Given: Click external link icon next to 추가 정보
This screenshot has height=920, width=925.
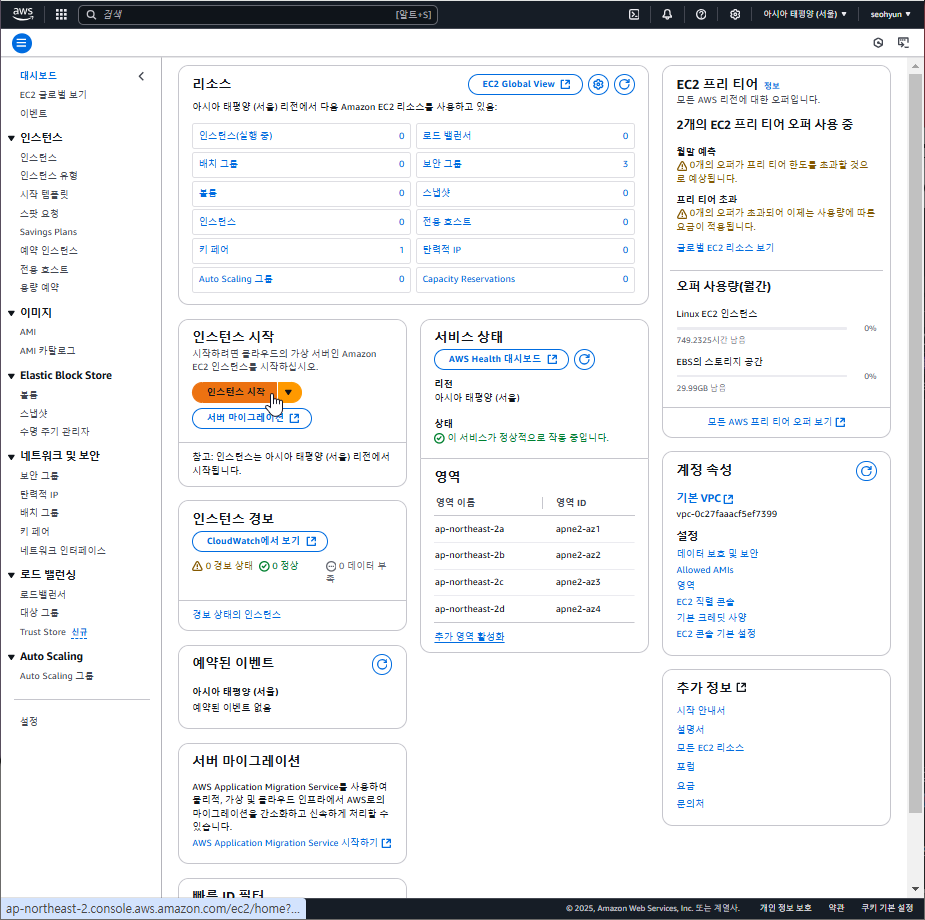Looking at the screenshot, I should [x=742, y=687].
